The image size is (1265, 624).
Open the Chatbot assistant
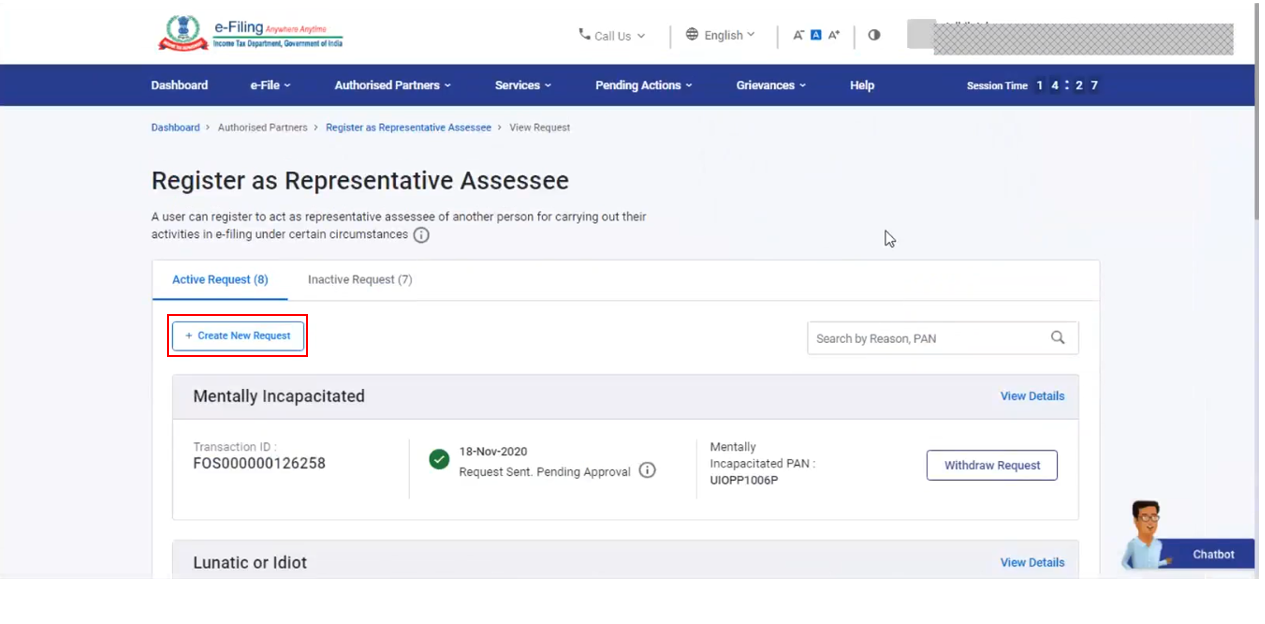click(x=1190, y=545)
